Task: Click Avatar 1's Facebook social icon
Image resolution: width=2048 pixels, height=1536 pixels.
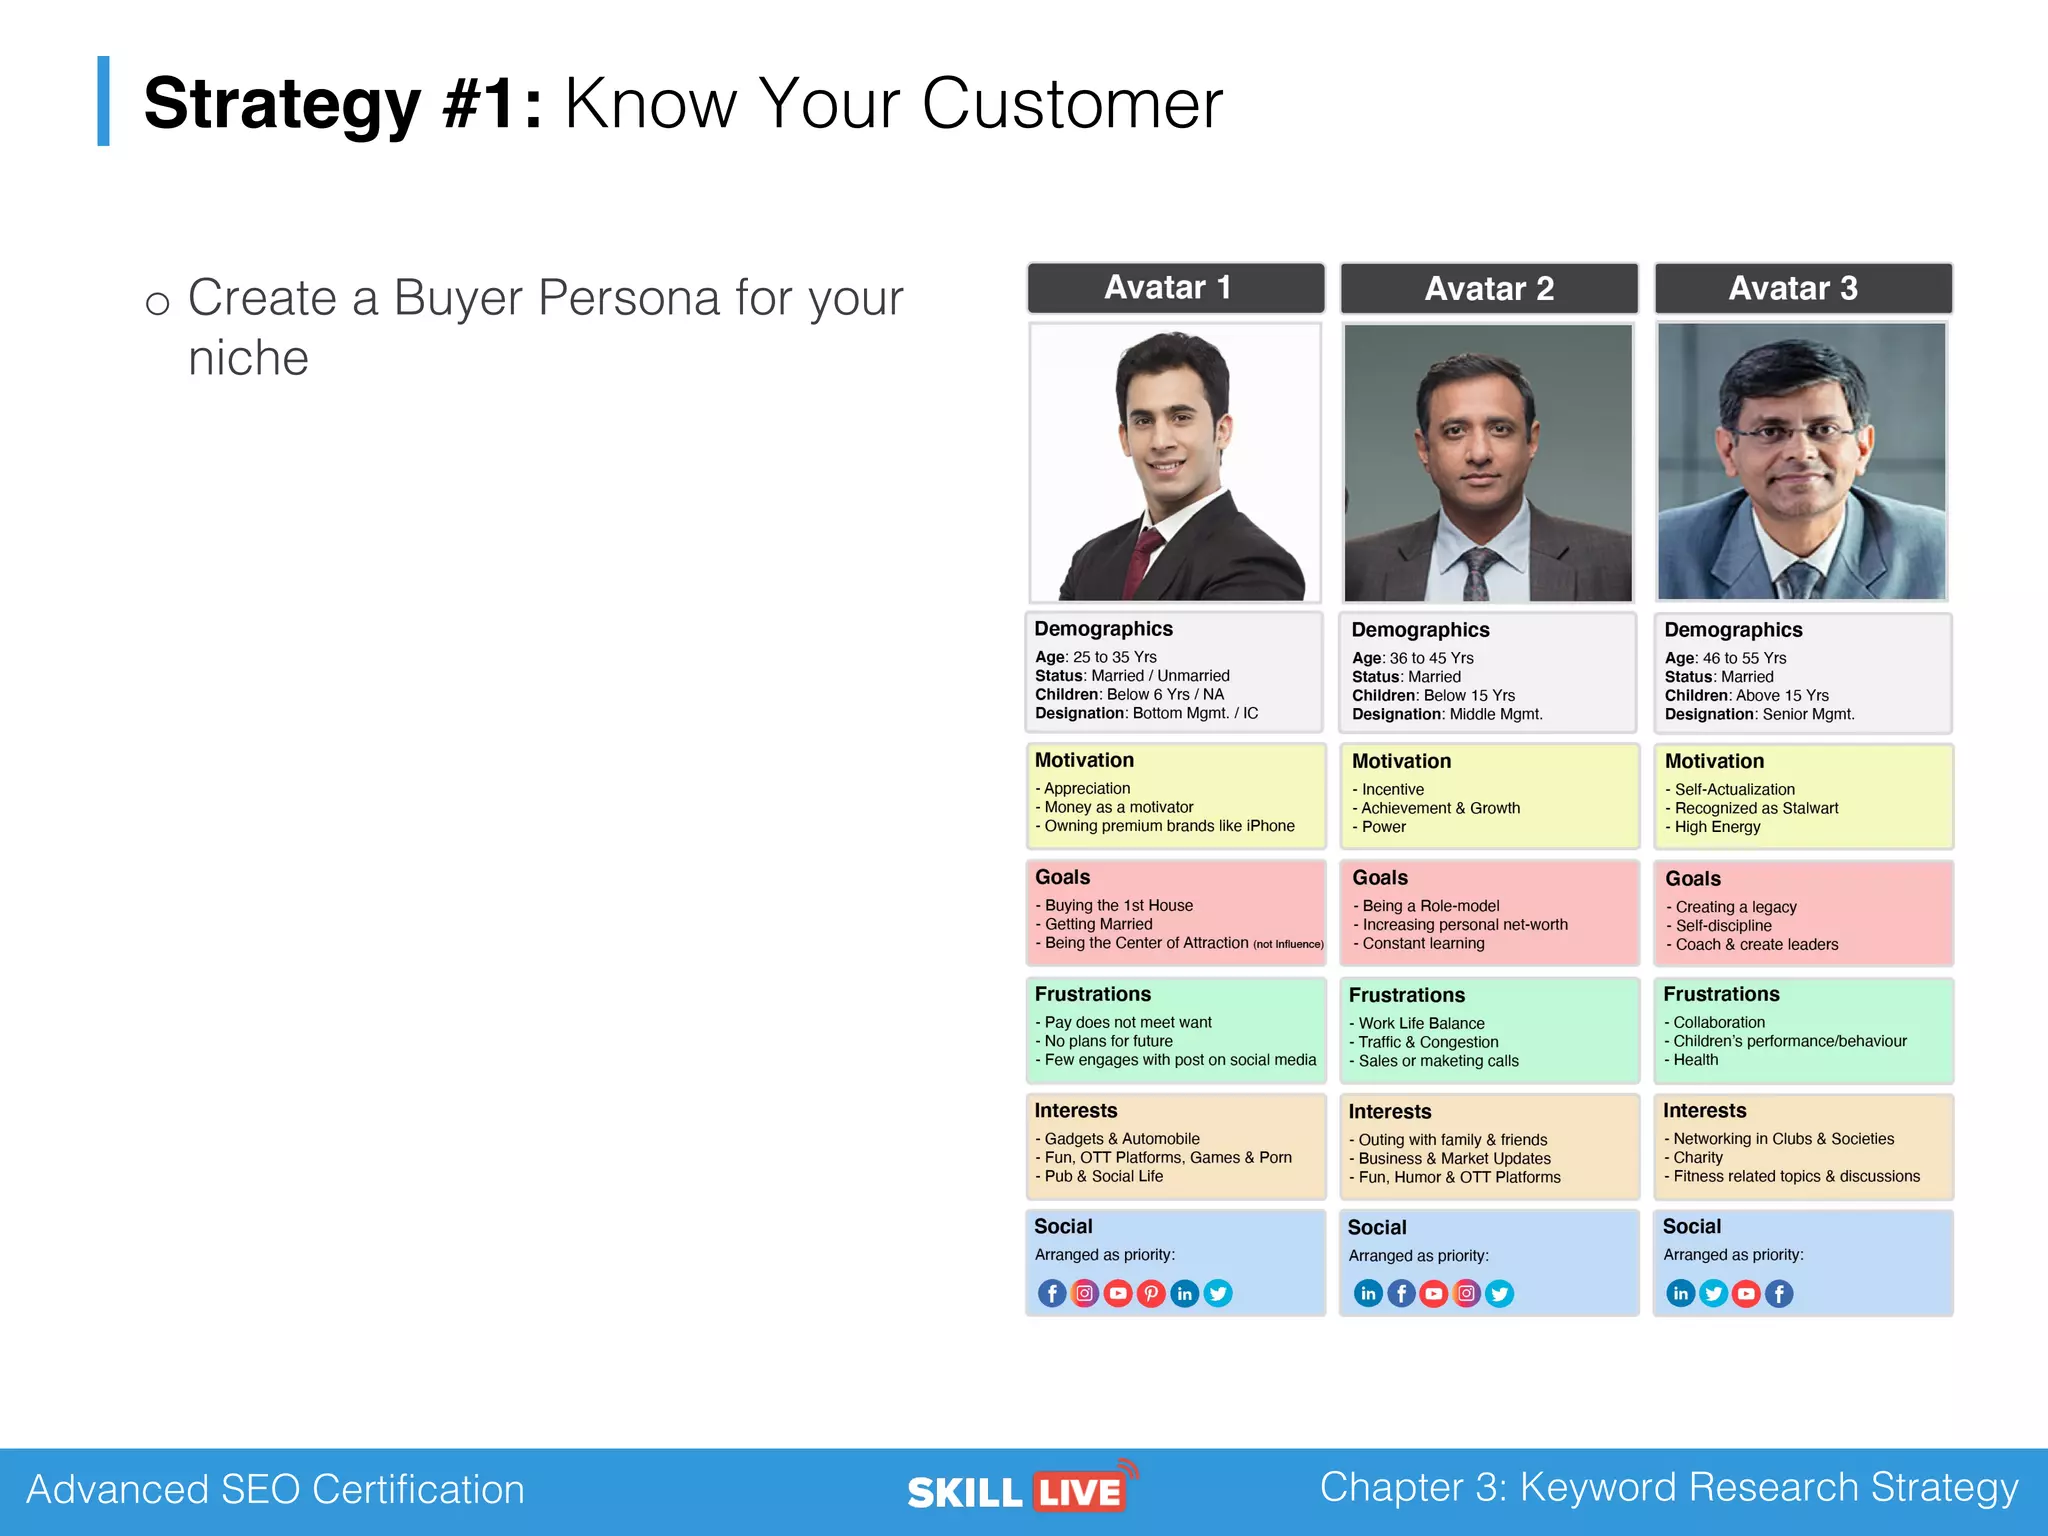Action: point(1052,1293)
